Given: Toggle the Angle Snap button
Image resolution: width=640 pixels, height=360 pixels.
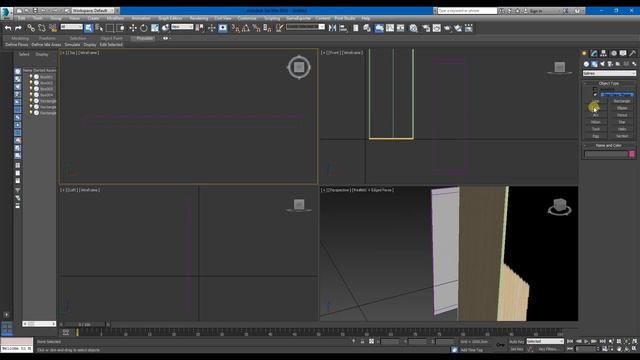Looking at the screenshot, I should [246, 28].
